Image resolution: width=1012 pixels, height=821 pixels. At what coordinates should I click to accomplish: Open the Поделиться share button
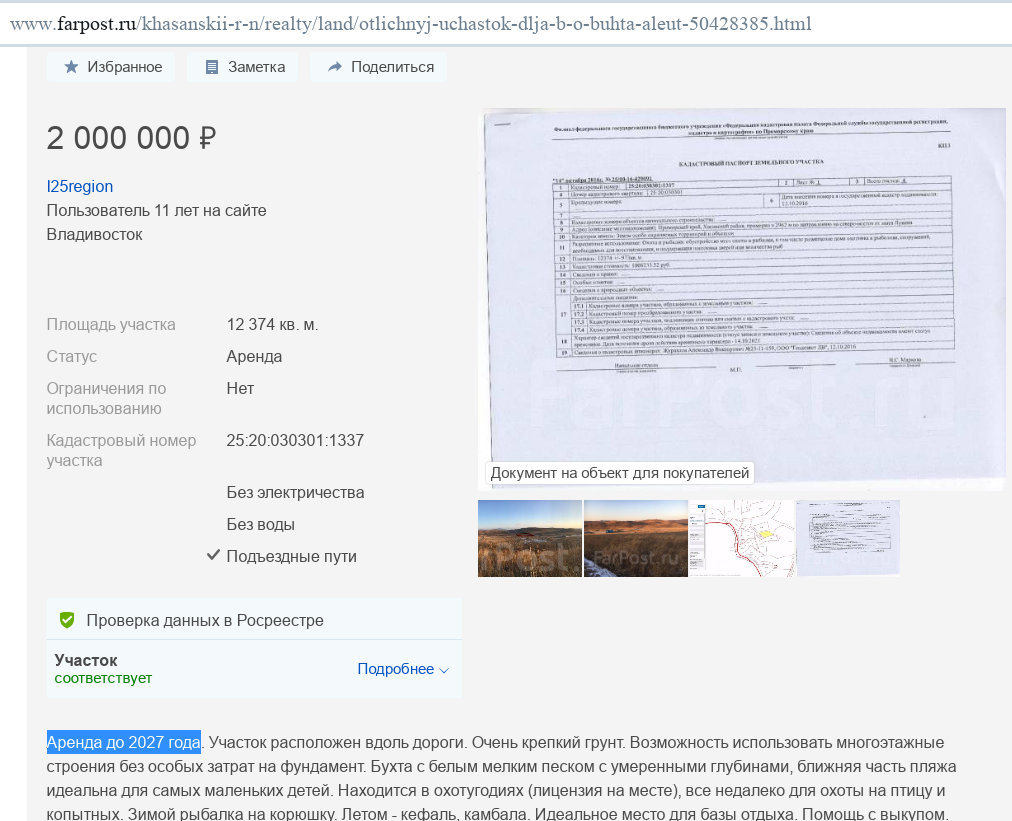[378, 66]
